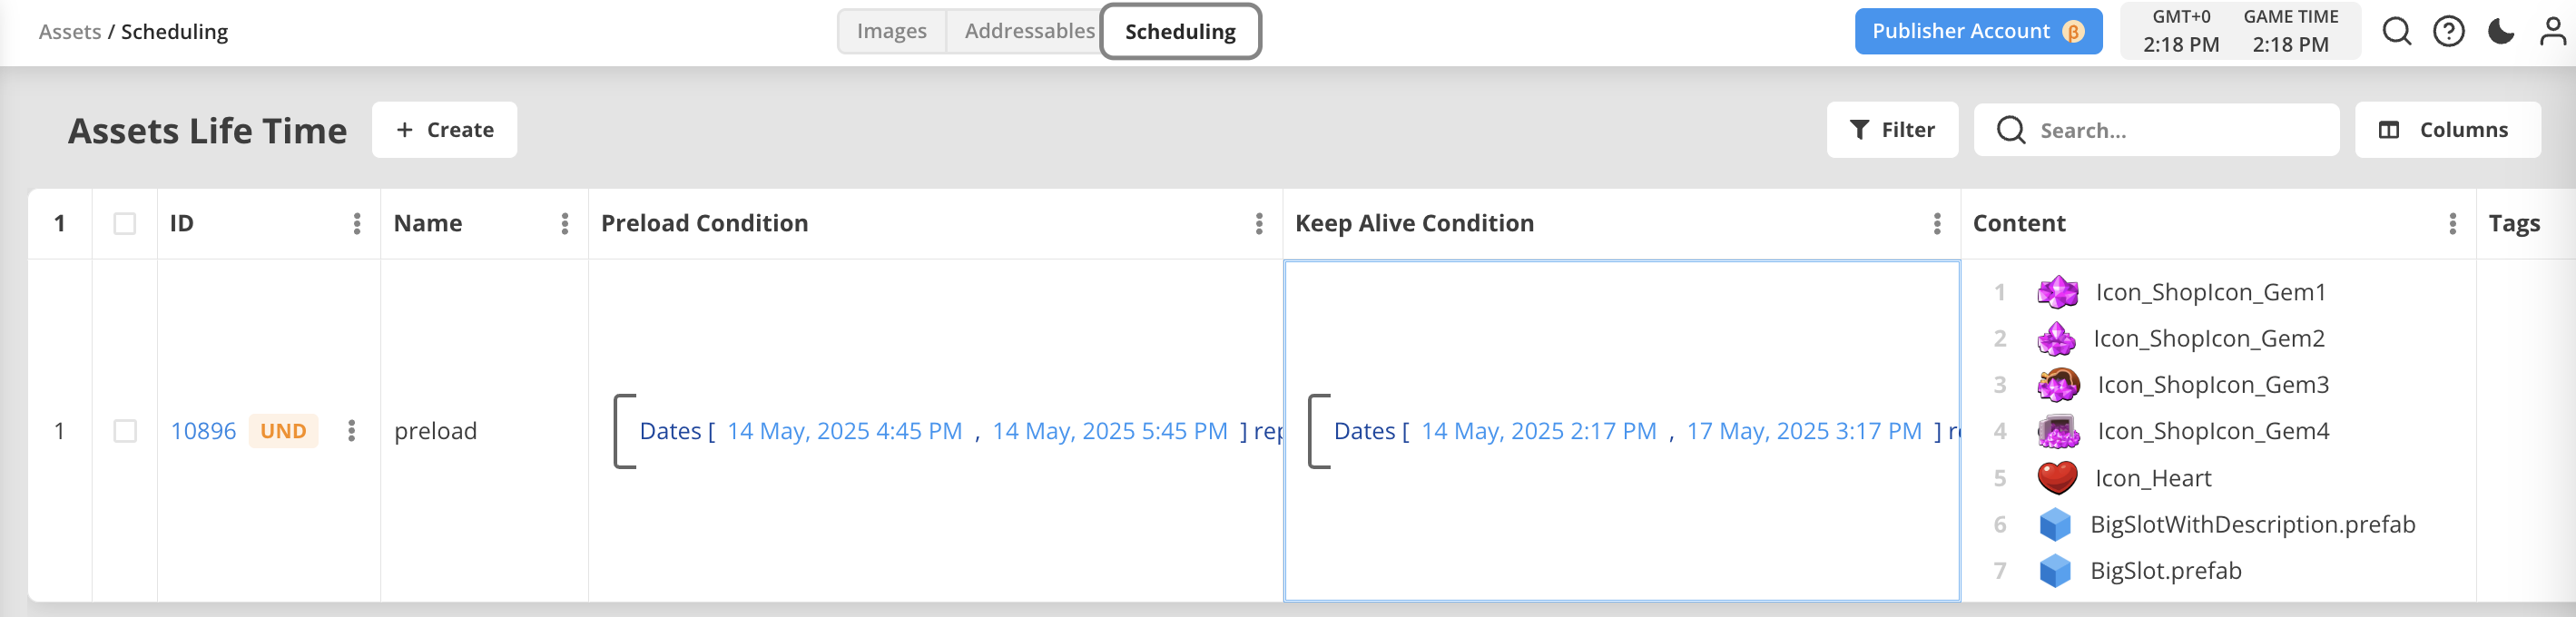Toggle dark mode via the moon icon

pyautogui.click(x=2500, y=31)
